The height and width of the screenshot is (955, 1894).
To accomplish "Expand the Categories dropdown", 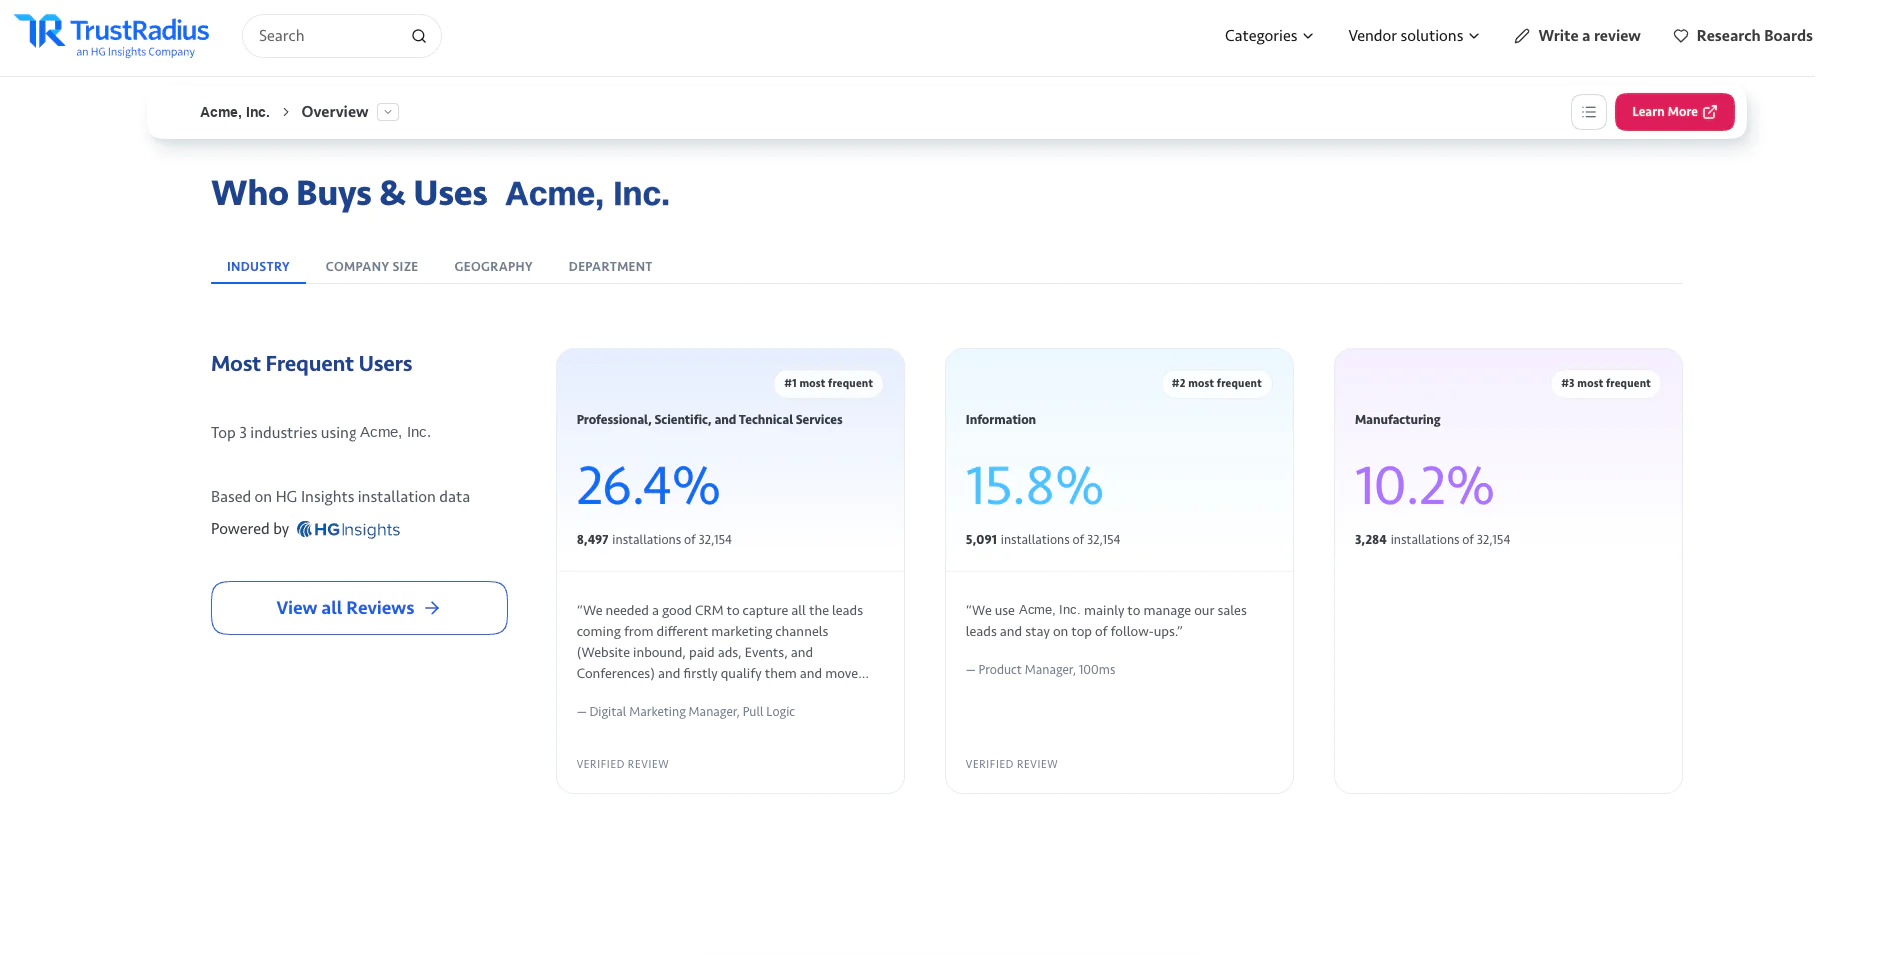I will click(1269, 36).
